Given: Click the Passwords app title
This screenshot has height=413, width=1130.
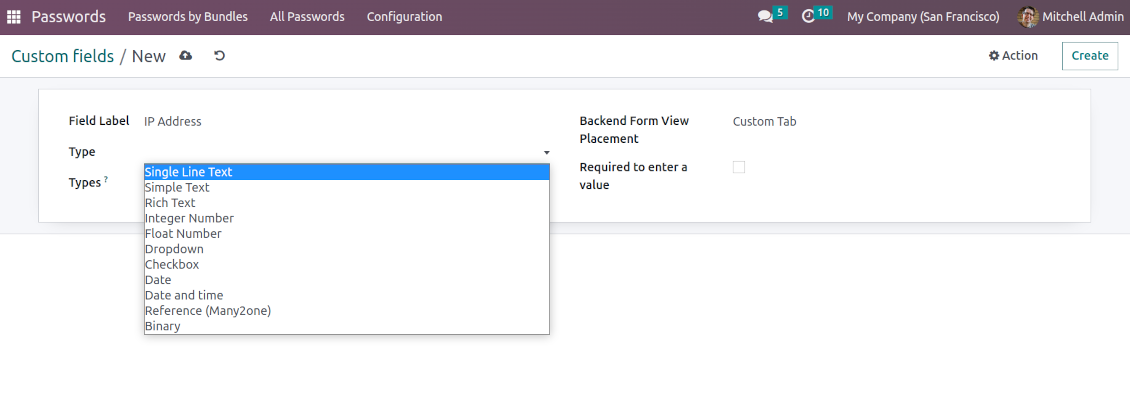Looking at the screenshot, I should click(x=68, y=17).
